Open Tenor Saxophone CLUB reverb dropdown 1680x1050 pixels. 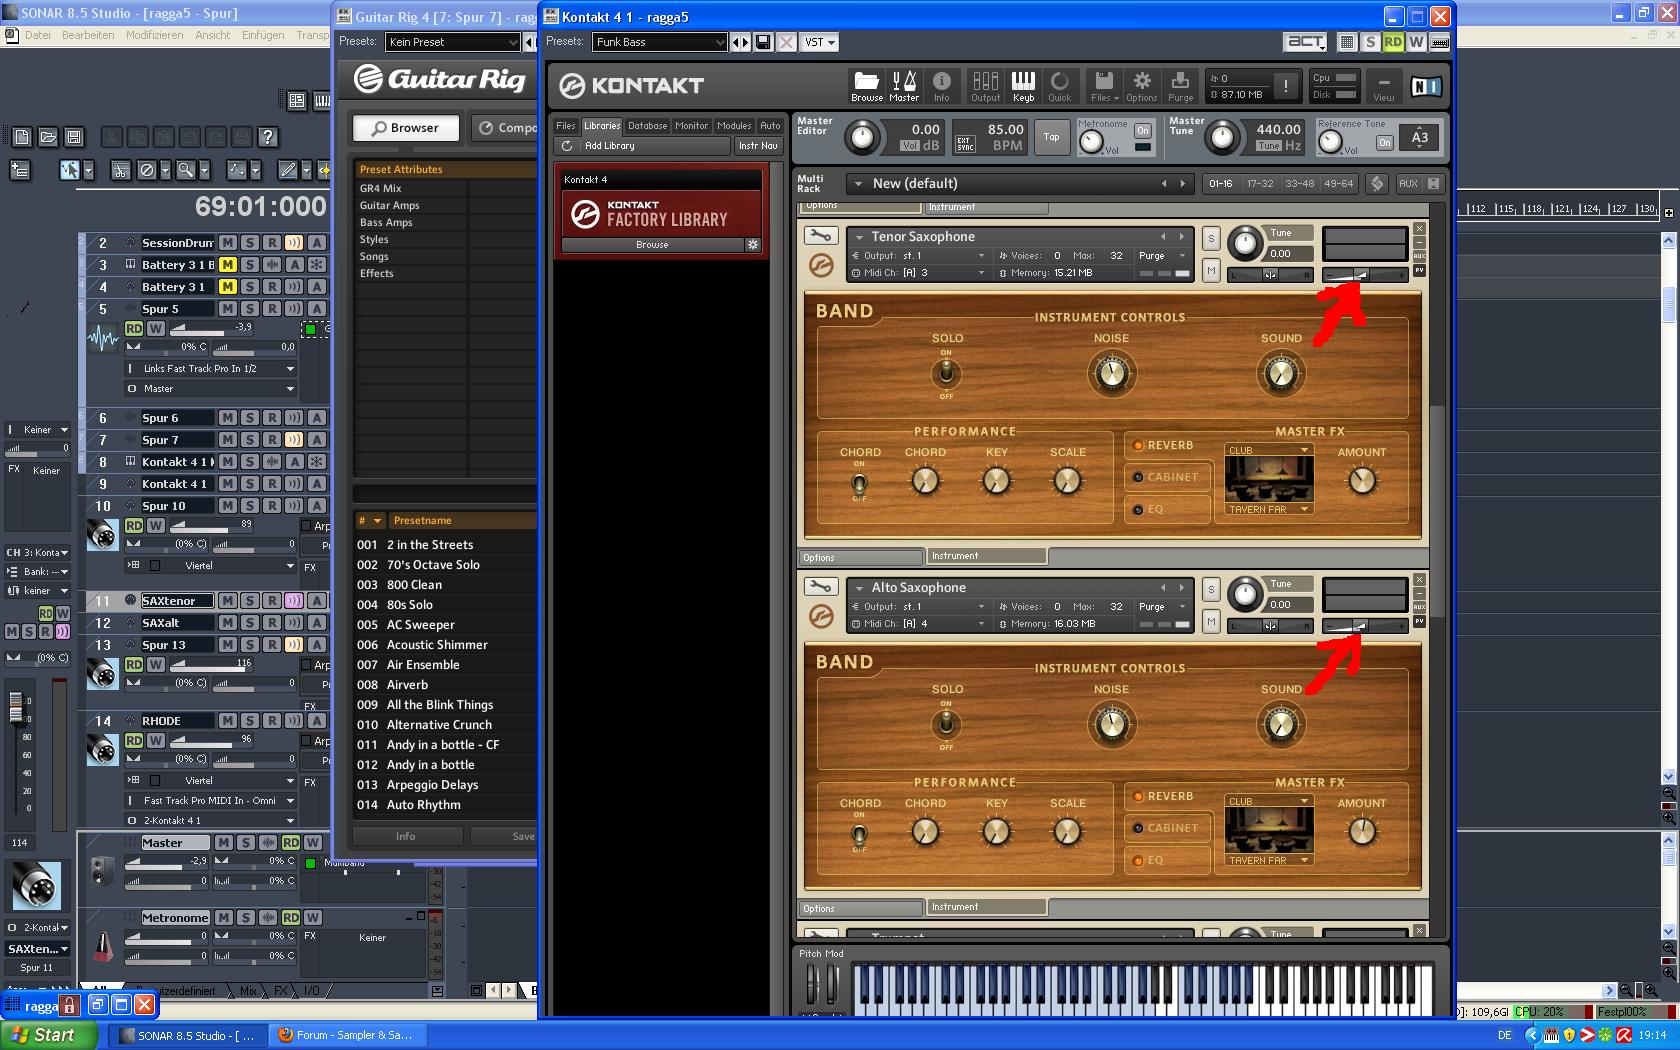click(x=1268, y=450)
